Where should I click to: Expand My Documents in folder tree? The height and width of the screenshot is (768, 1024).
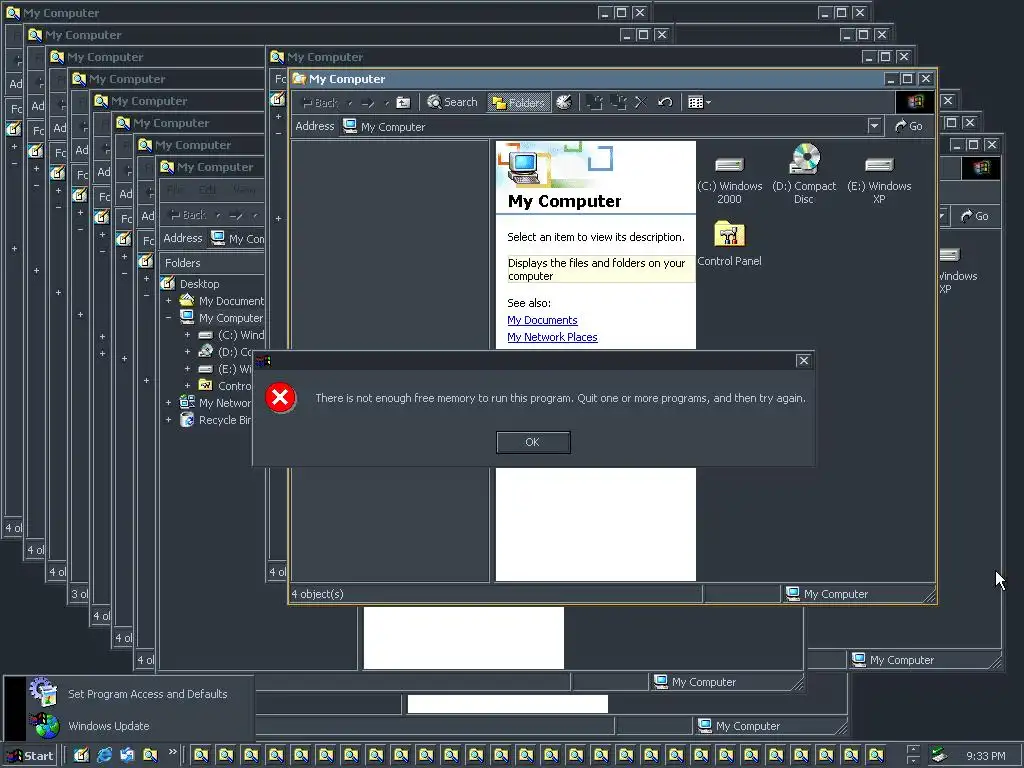coord(168,301)
